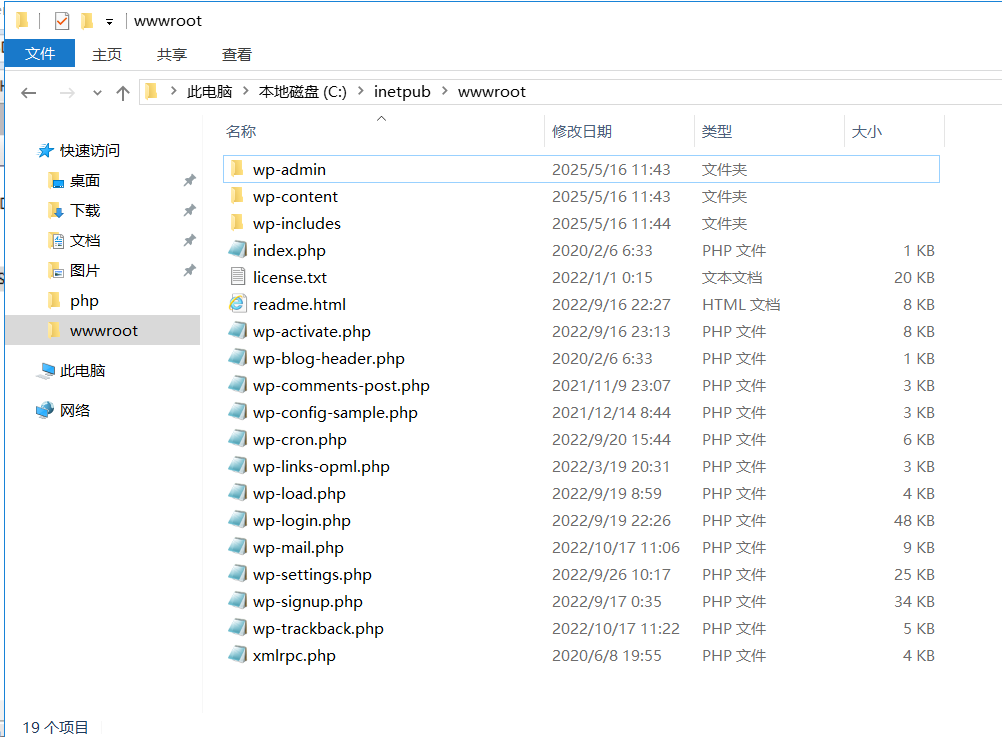Click the folder icon at address bar start
Viewport: 1002px width, 737px height.
[x=151, y=92]
